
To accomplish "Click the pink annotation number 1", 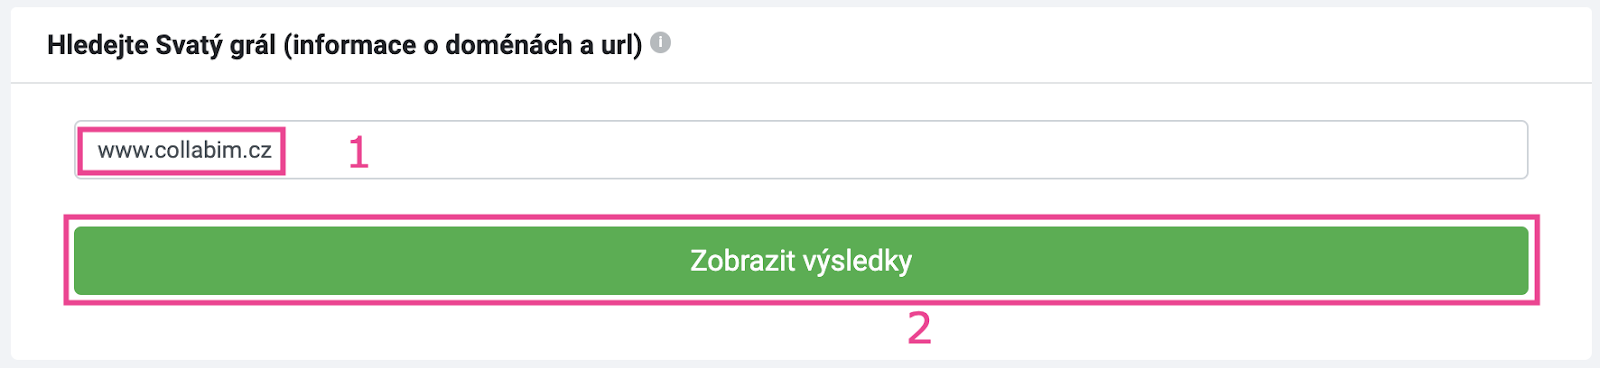I will (359, 152).
